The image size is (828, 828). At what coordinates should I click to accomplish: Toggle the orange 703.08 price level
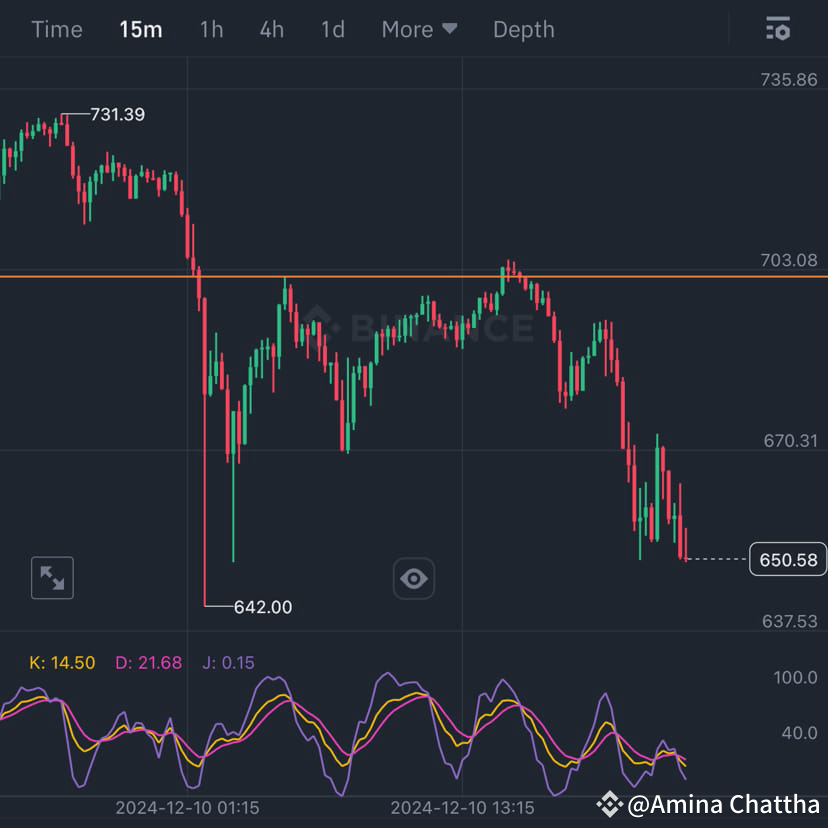[789, 260]
